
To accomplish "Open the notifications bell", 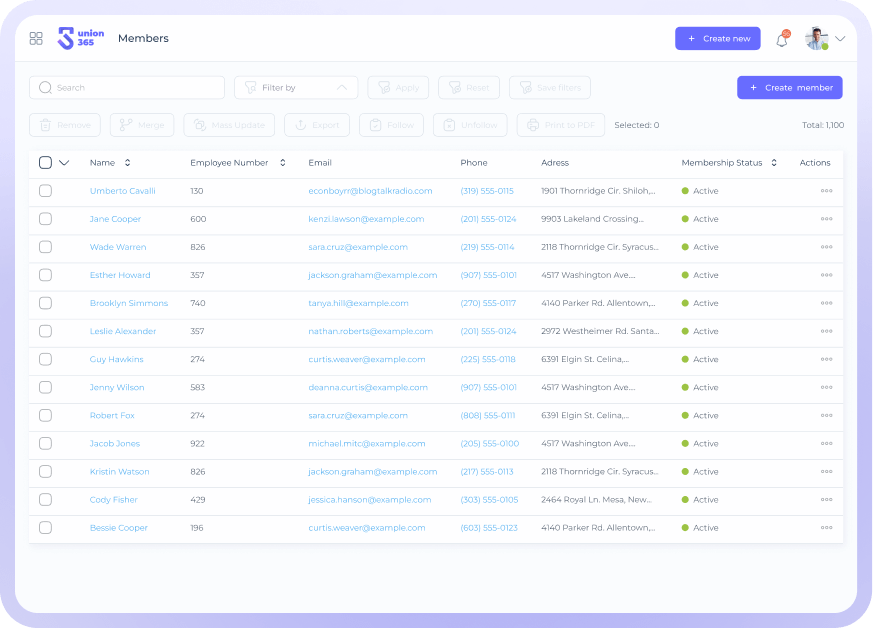I will pos(782,39).
